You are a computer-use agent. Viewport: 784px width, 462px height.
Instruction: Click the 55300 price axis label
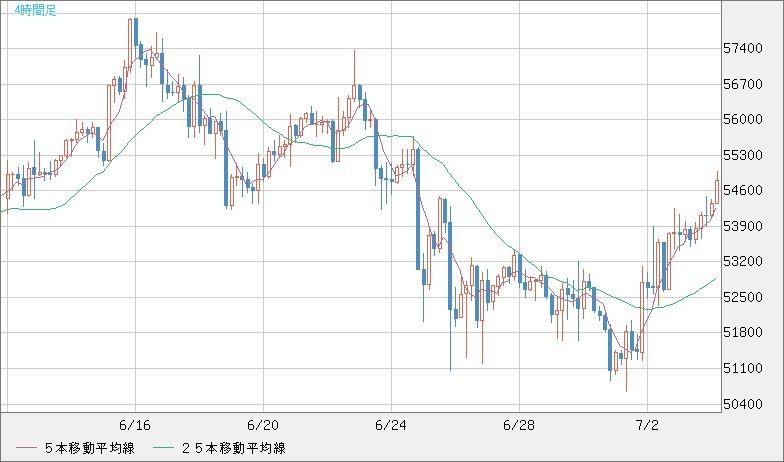point(743,155)
